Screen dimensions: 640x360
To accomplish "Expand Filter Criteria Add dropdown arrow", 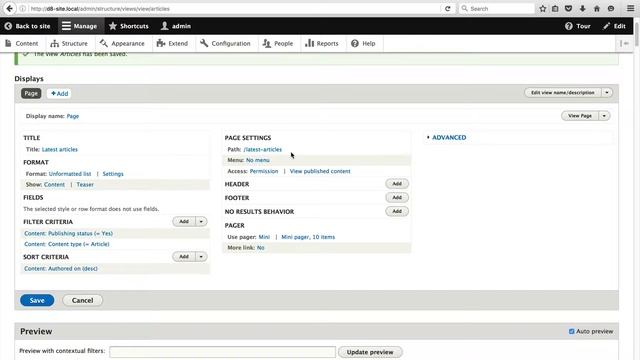I will 201,222.
